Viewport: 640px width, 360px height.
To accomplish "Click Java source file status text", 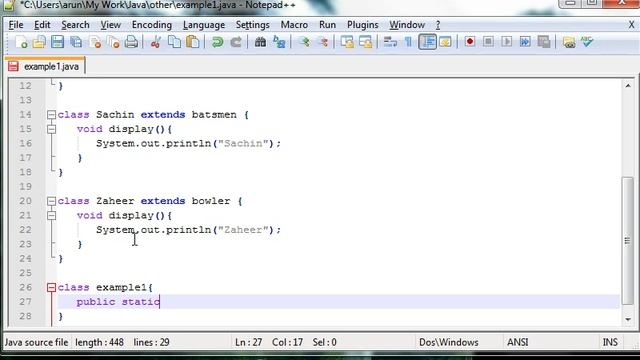I will point(36,342).
